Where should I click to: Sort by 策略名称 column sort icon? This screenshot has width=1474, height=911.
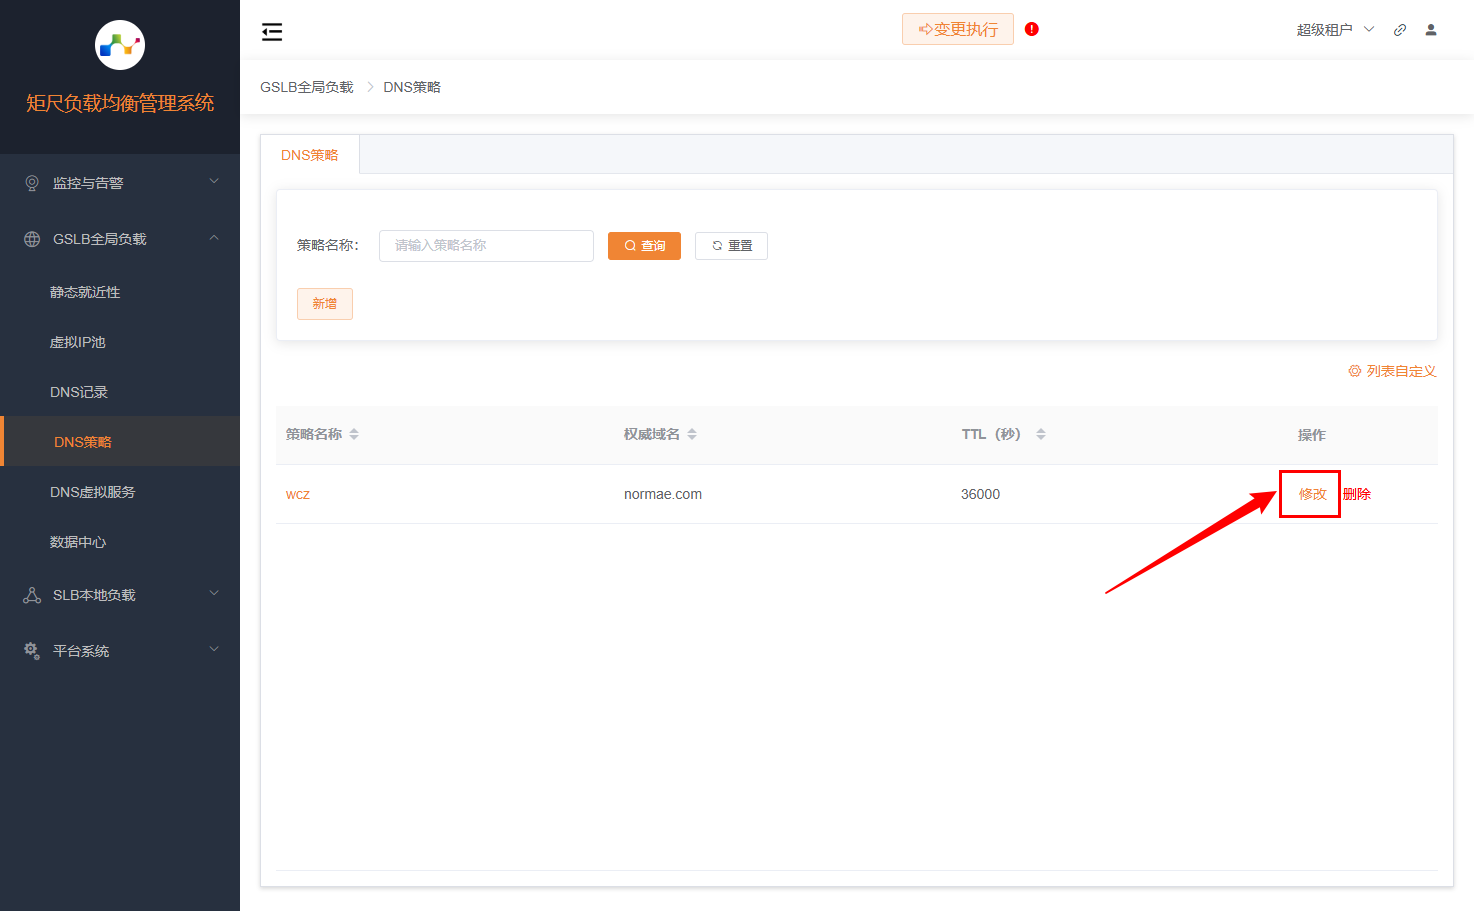pyautogui.click(x=354, y=434)
